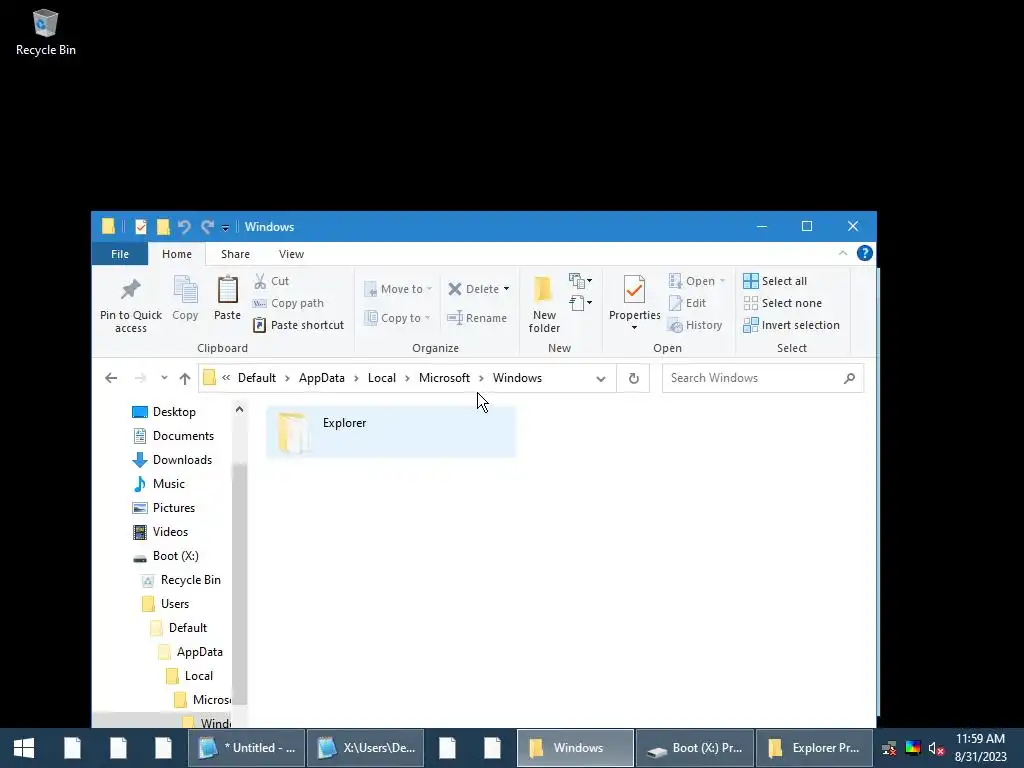
Task: Collapse the ribbon with the chevron
Action: coord(843,253)
